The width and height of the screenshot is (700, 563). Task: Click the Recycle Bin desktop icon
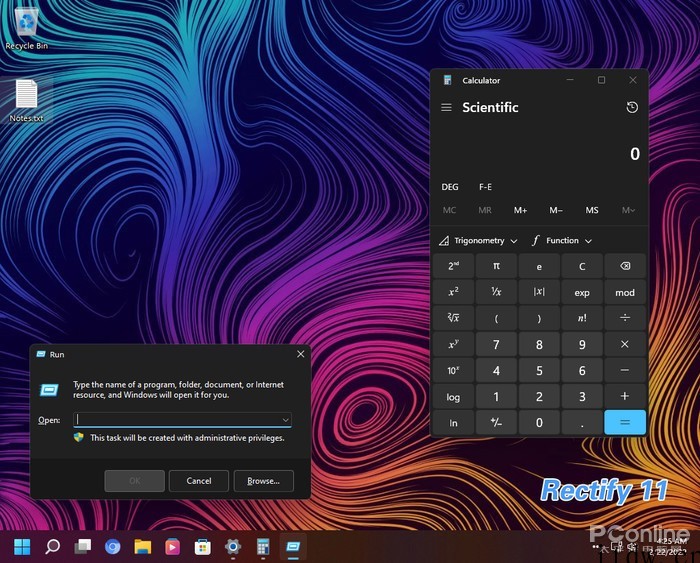pos(26,28)
